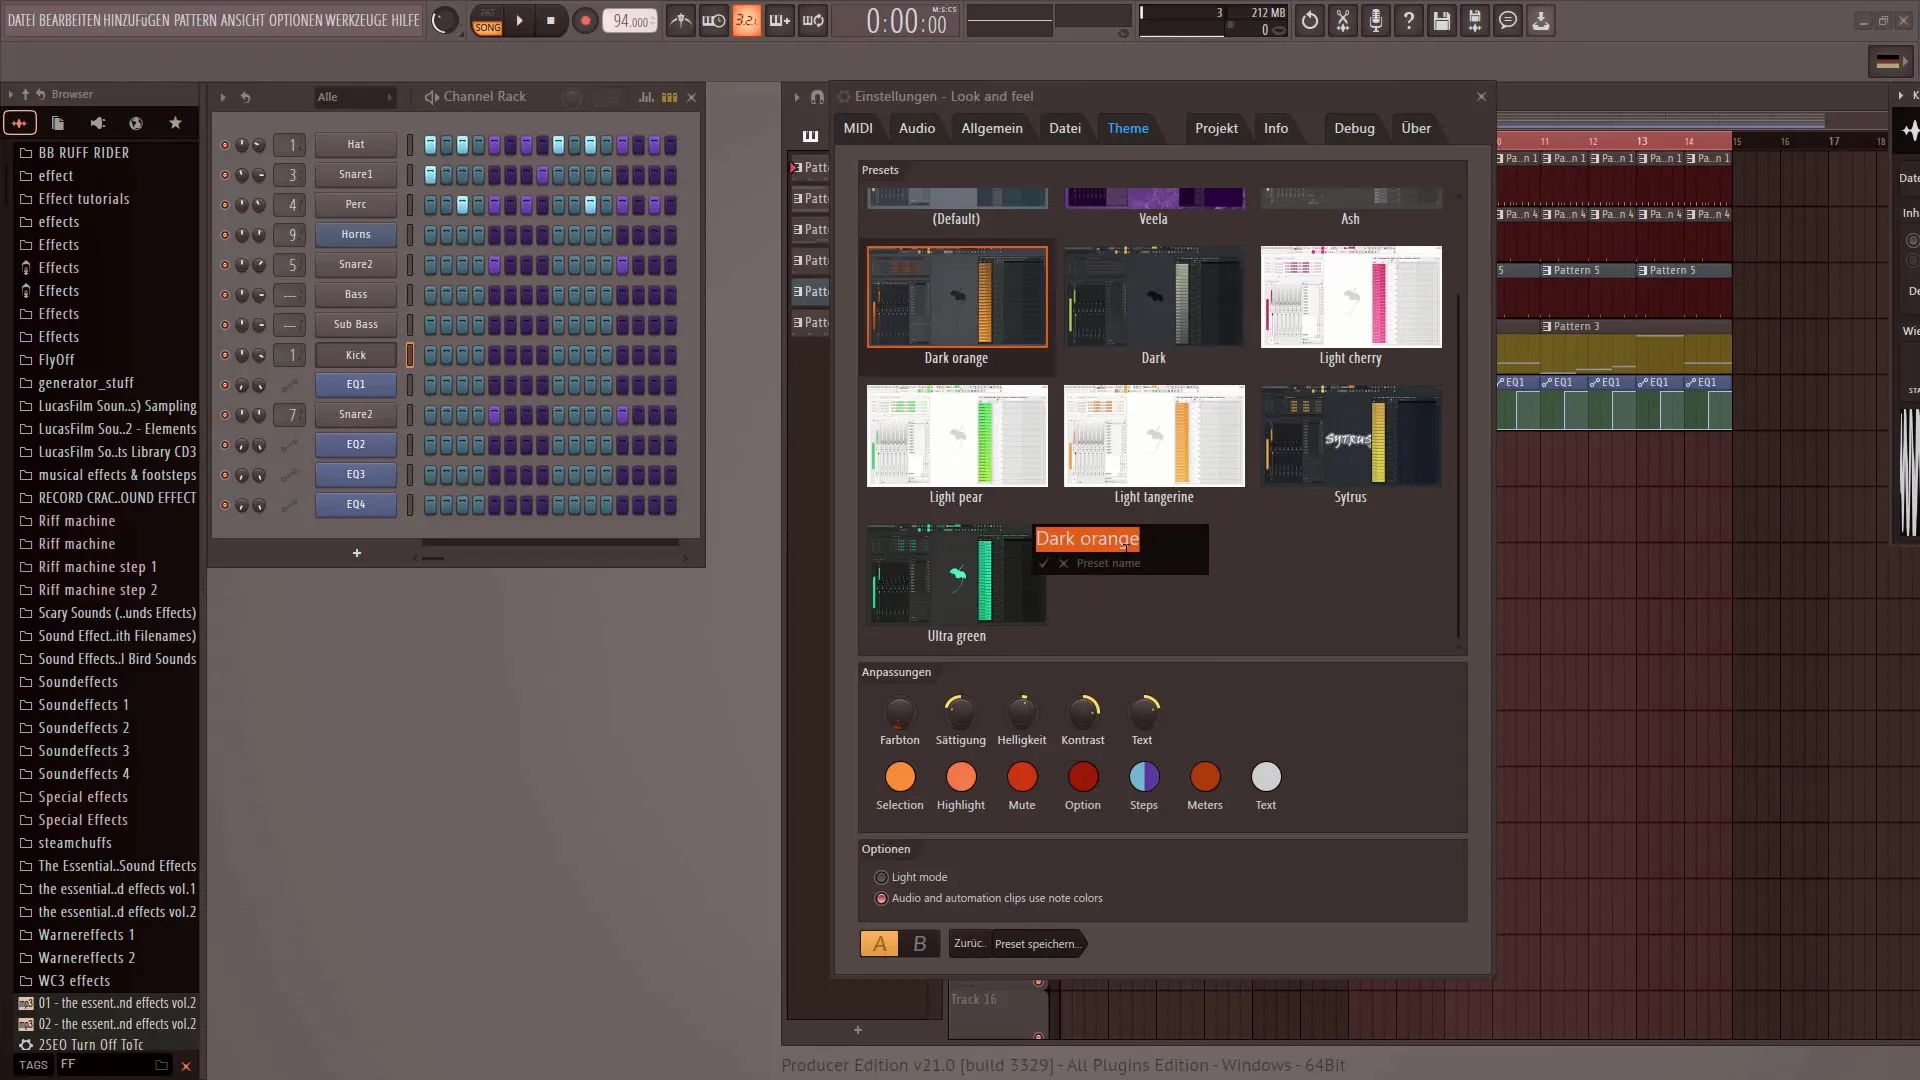The width and height of the screenshot is (1920, 1080).
Task: Click the play button to start playback
Action: click(x=518, y=20)
